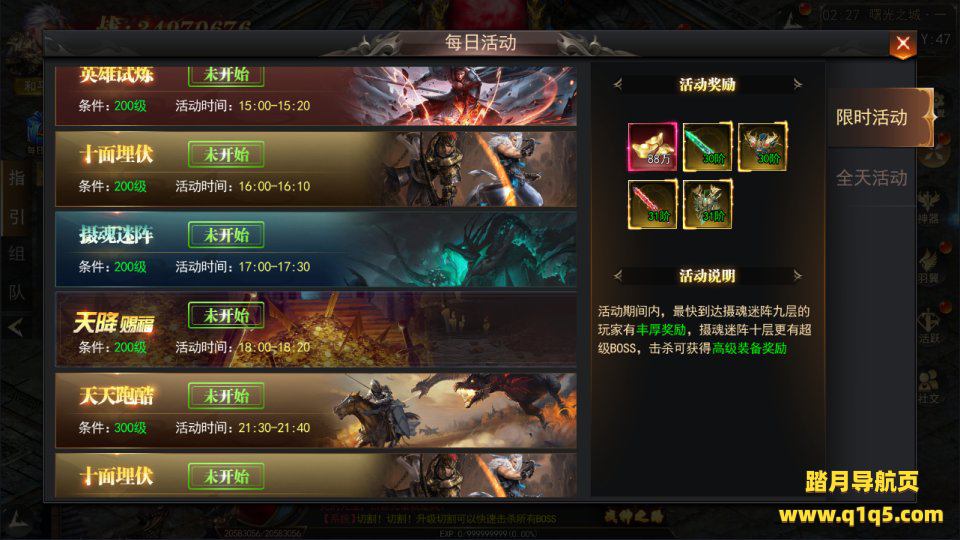The image size is (960, 540).
Task: Select the 英雄试炼 activity banner
Action: click(316, 96)
